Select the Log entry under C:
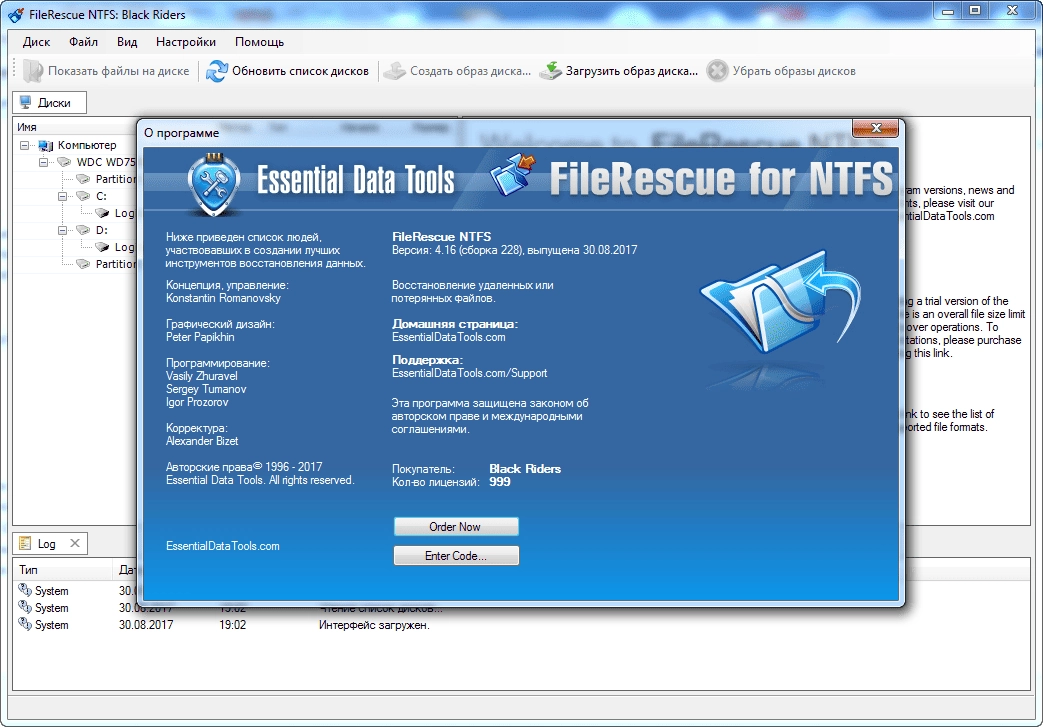 pos(124,213)
